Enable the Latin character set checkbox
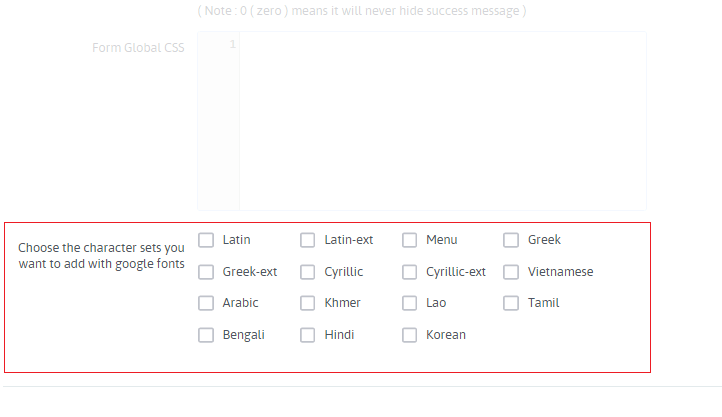 tap(206, 240)
